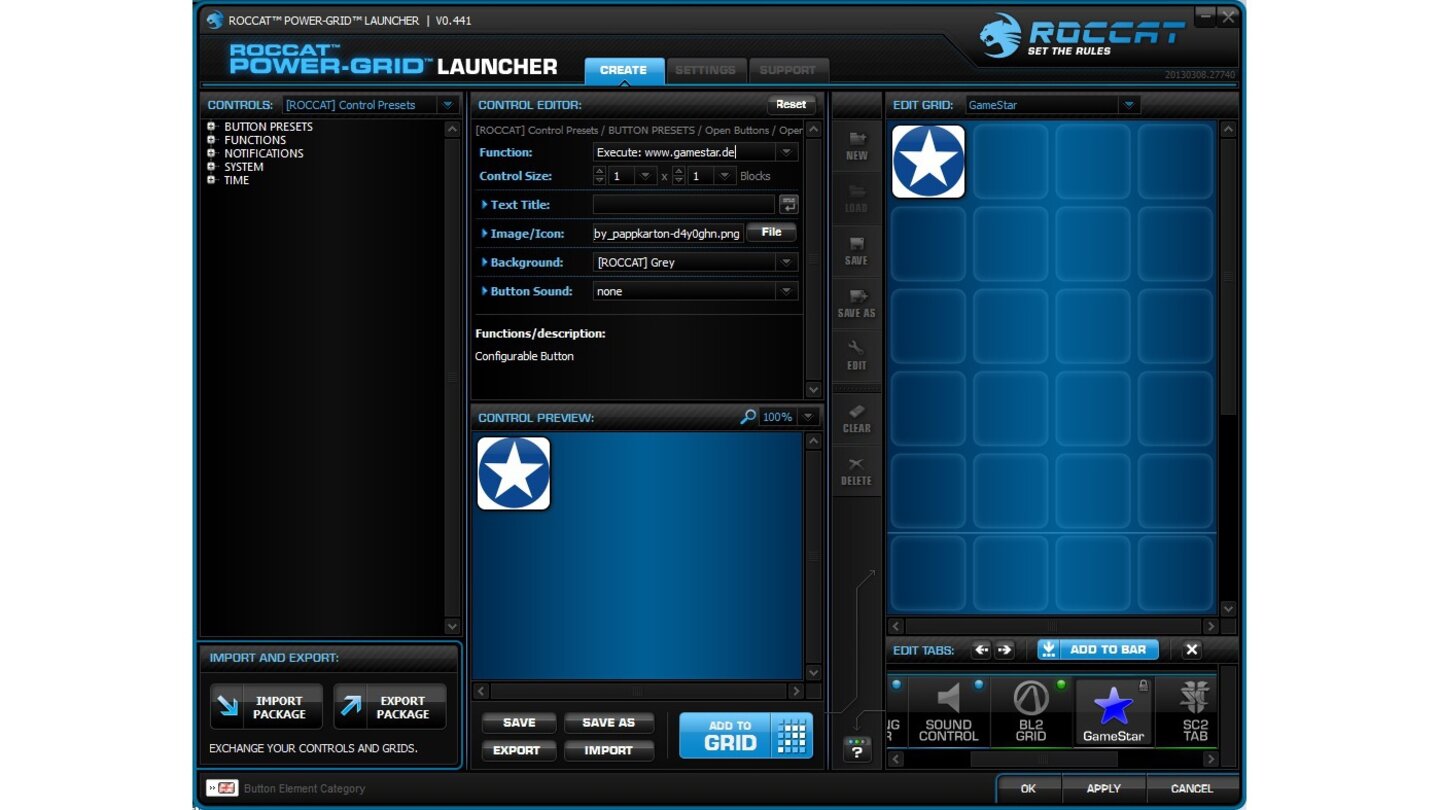Image resolution: width=1440 pixels, height=810 pixels.
Task: Select the star button in Control Preview
Action: pyautogui.click(x=514, y=473)
